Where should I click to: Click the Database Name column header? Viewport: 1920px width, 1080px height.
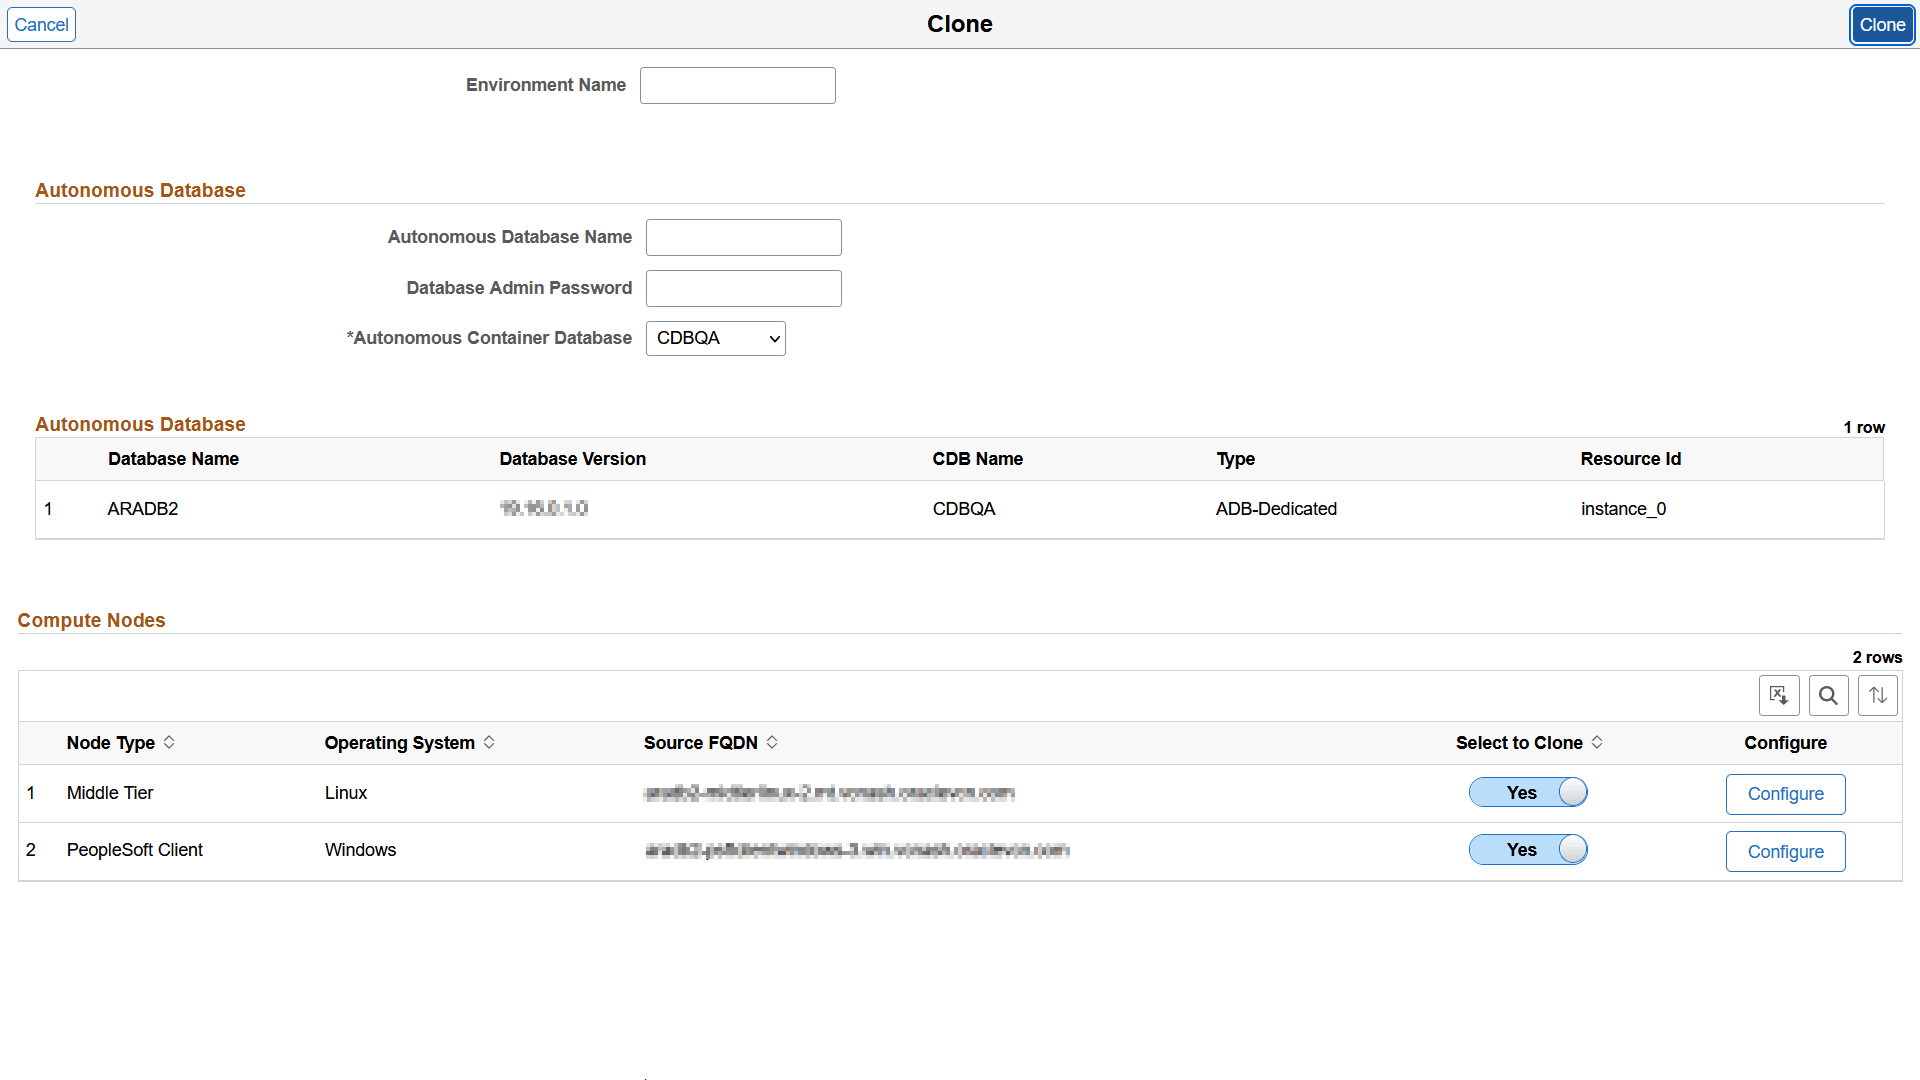173,459
